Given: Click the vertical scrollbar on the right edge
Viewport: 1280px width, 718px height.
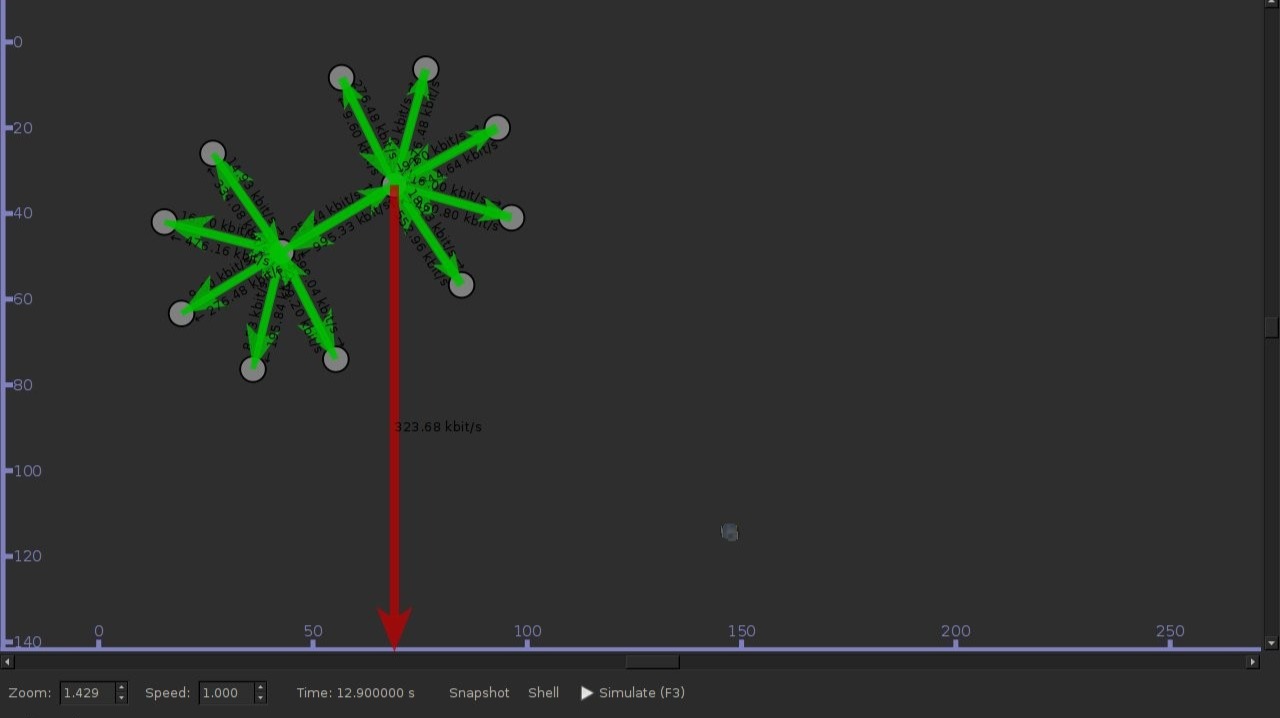Looking at the screenshot, I should (1271, 327).
